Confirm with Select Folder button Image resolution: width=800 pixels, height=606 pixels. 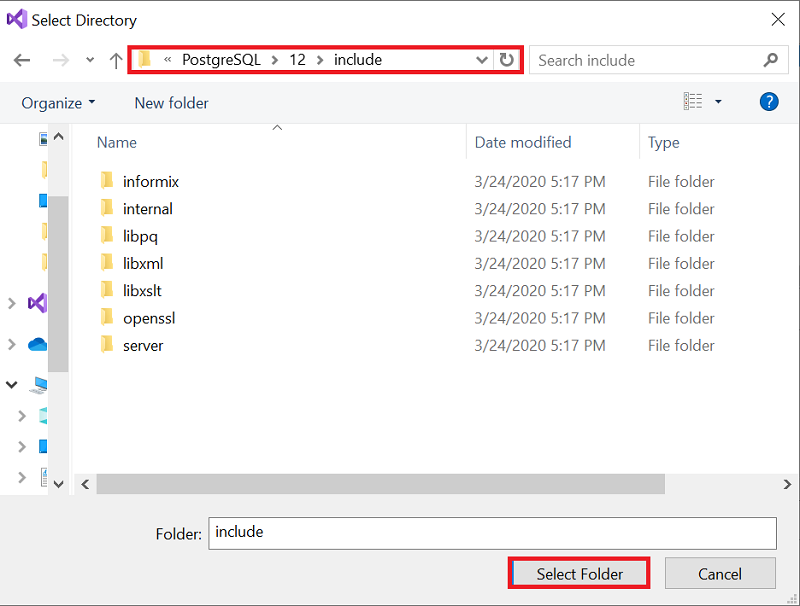(579, 574)
